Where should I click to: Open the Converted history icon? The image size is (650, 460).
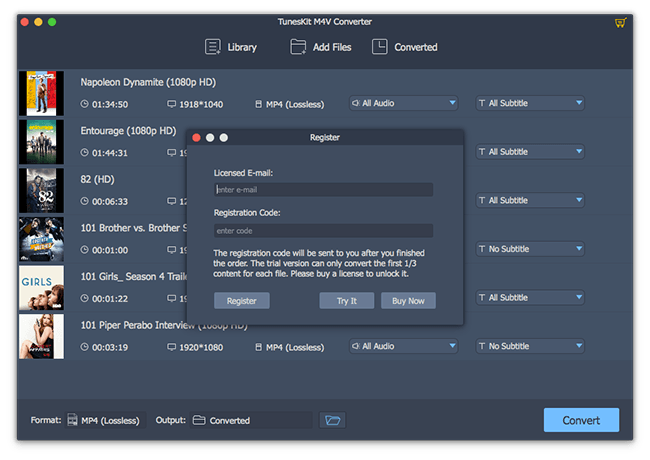click(380, 47)
